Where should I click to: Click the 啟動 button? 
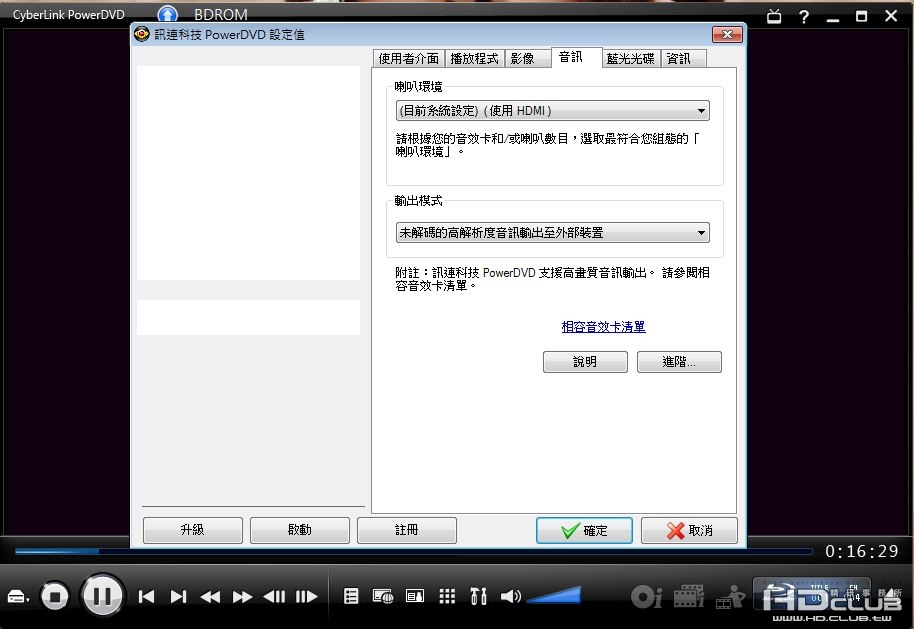(x=300, y=530)
